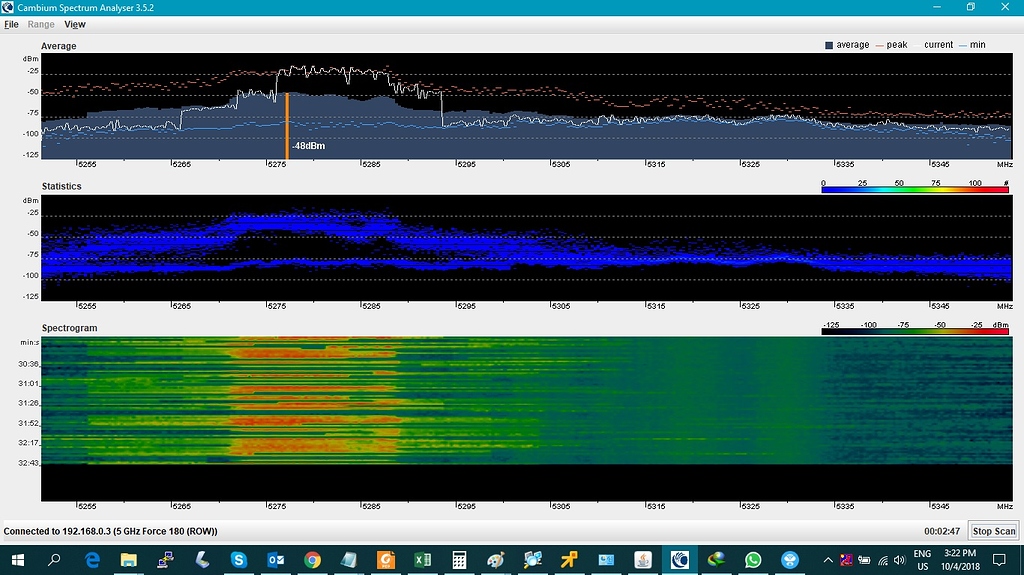The image size is (1024, 575).
Task: Select Cambium Spectrum Analyser taskbar icon
Action: pyautogui.click(x=680, y=560)
